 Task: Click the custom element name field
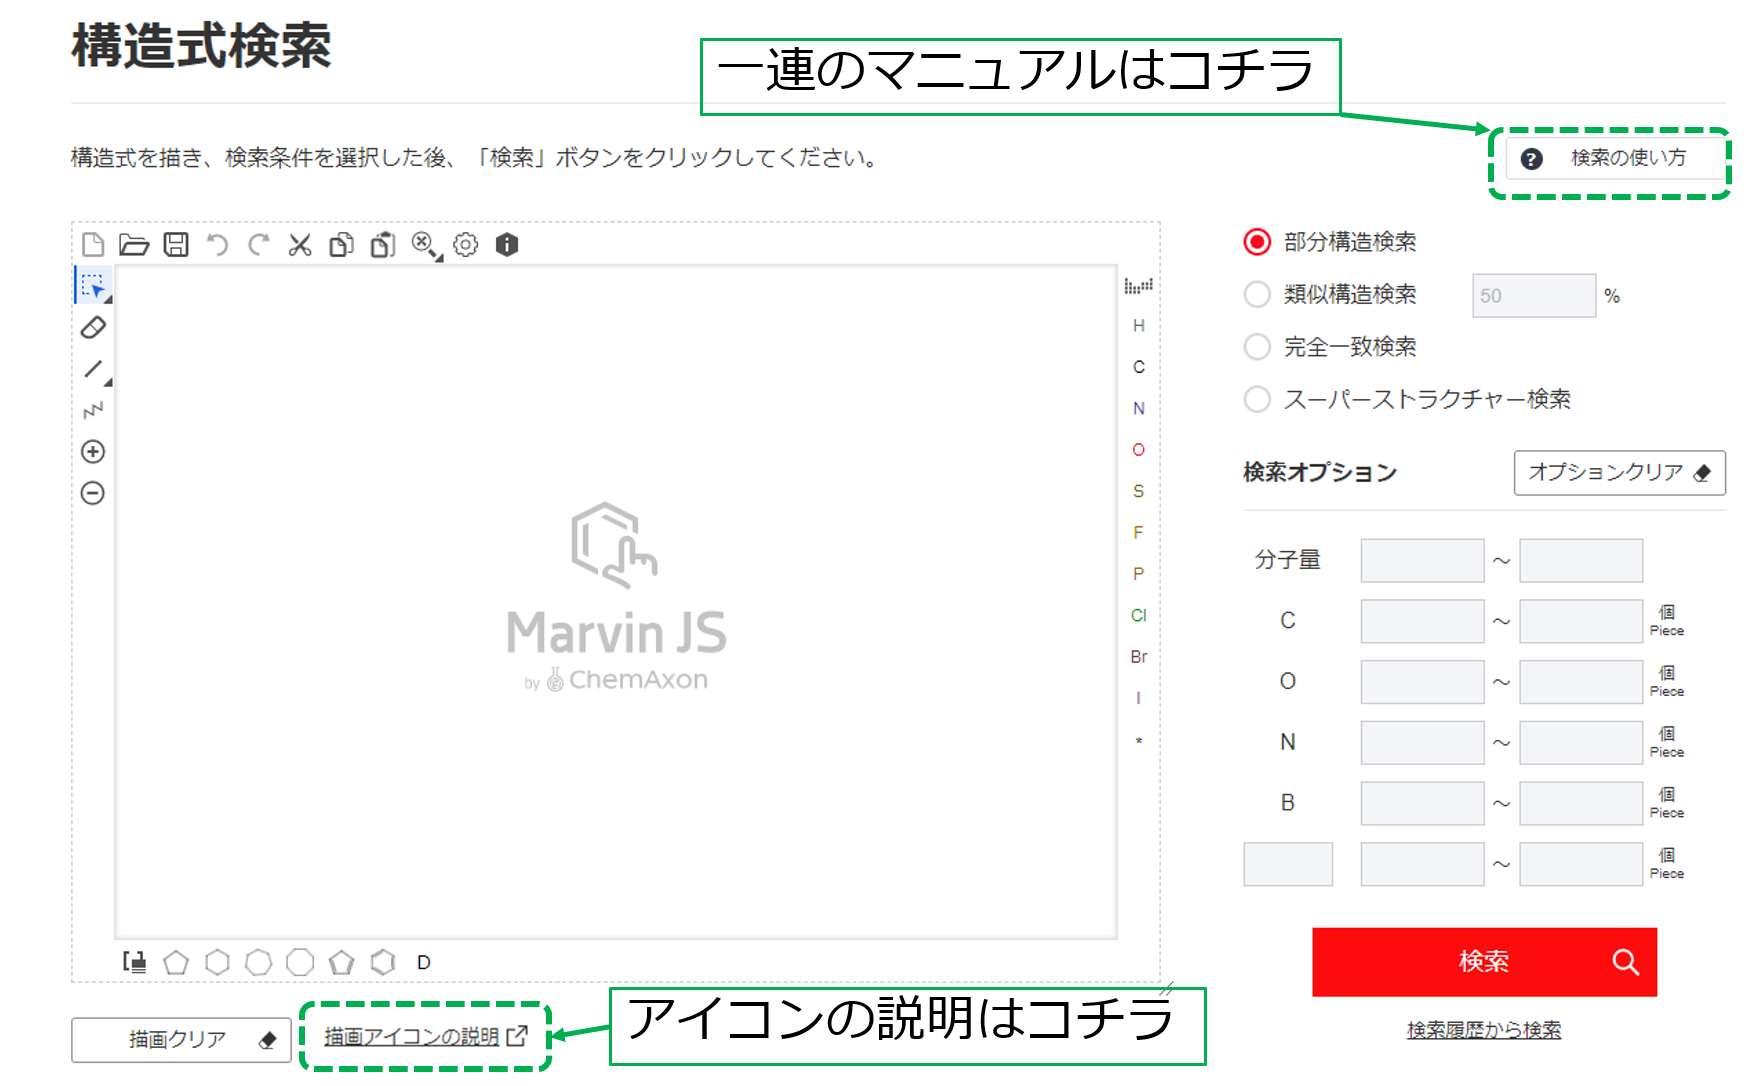pyautogui.click(x=1288, y=864)
